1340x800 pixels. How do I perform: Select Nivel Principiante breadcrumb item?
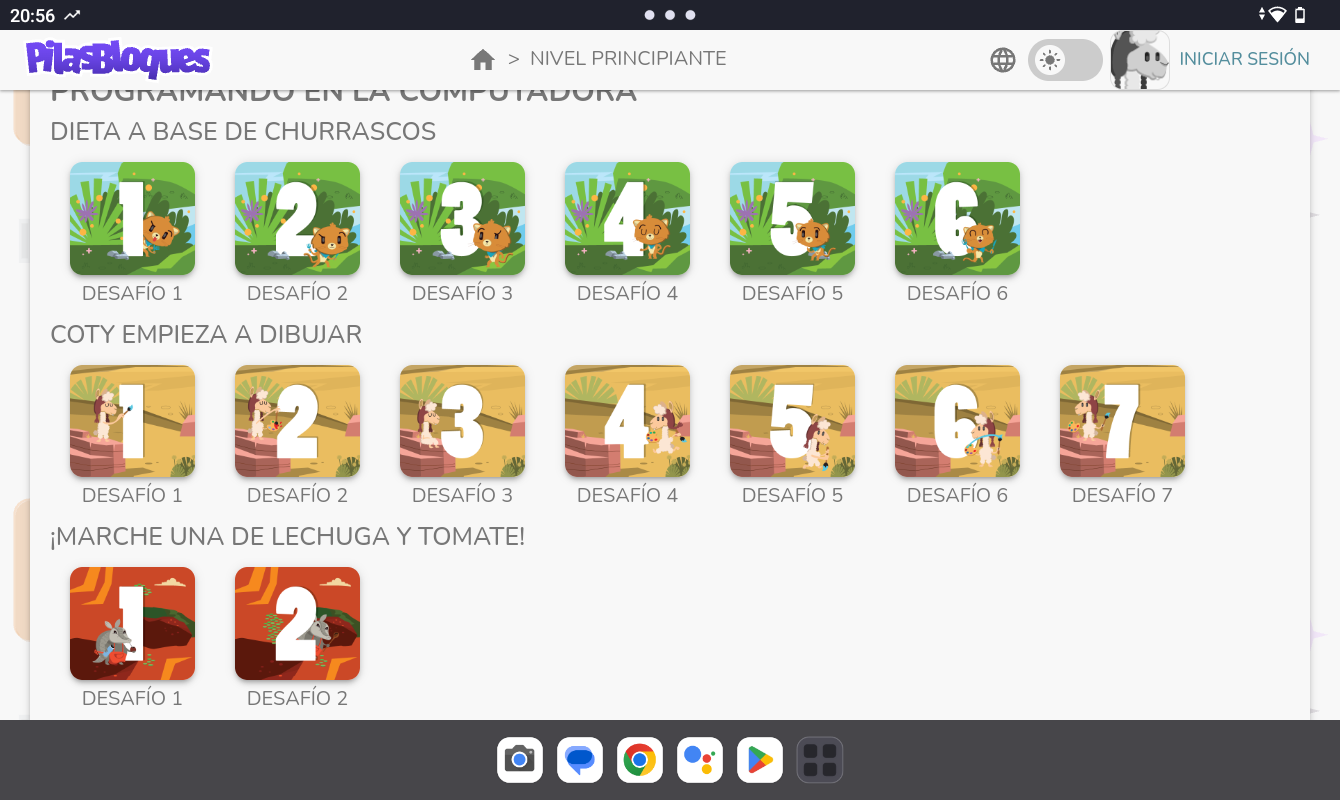[x=628, y=59]
